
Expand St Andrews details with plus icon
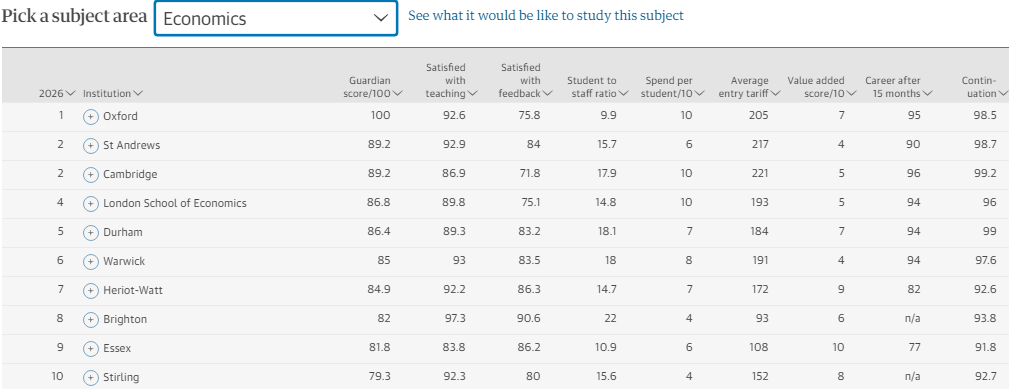(91, 146)
